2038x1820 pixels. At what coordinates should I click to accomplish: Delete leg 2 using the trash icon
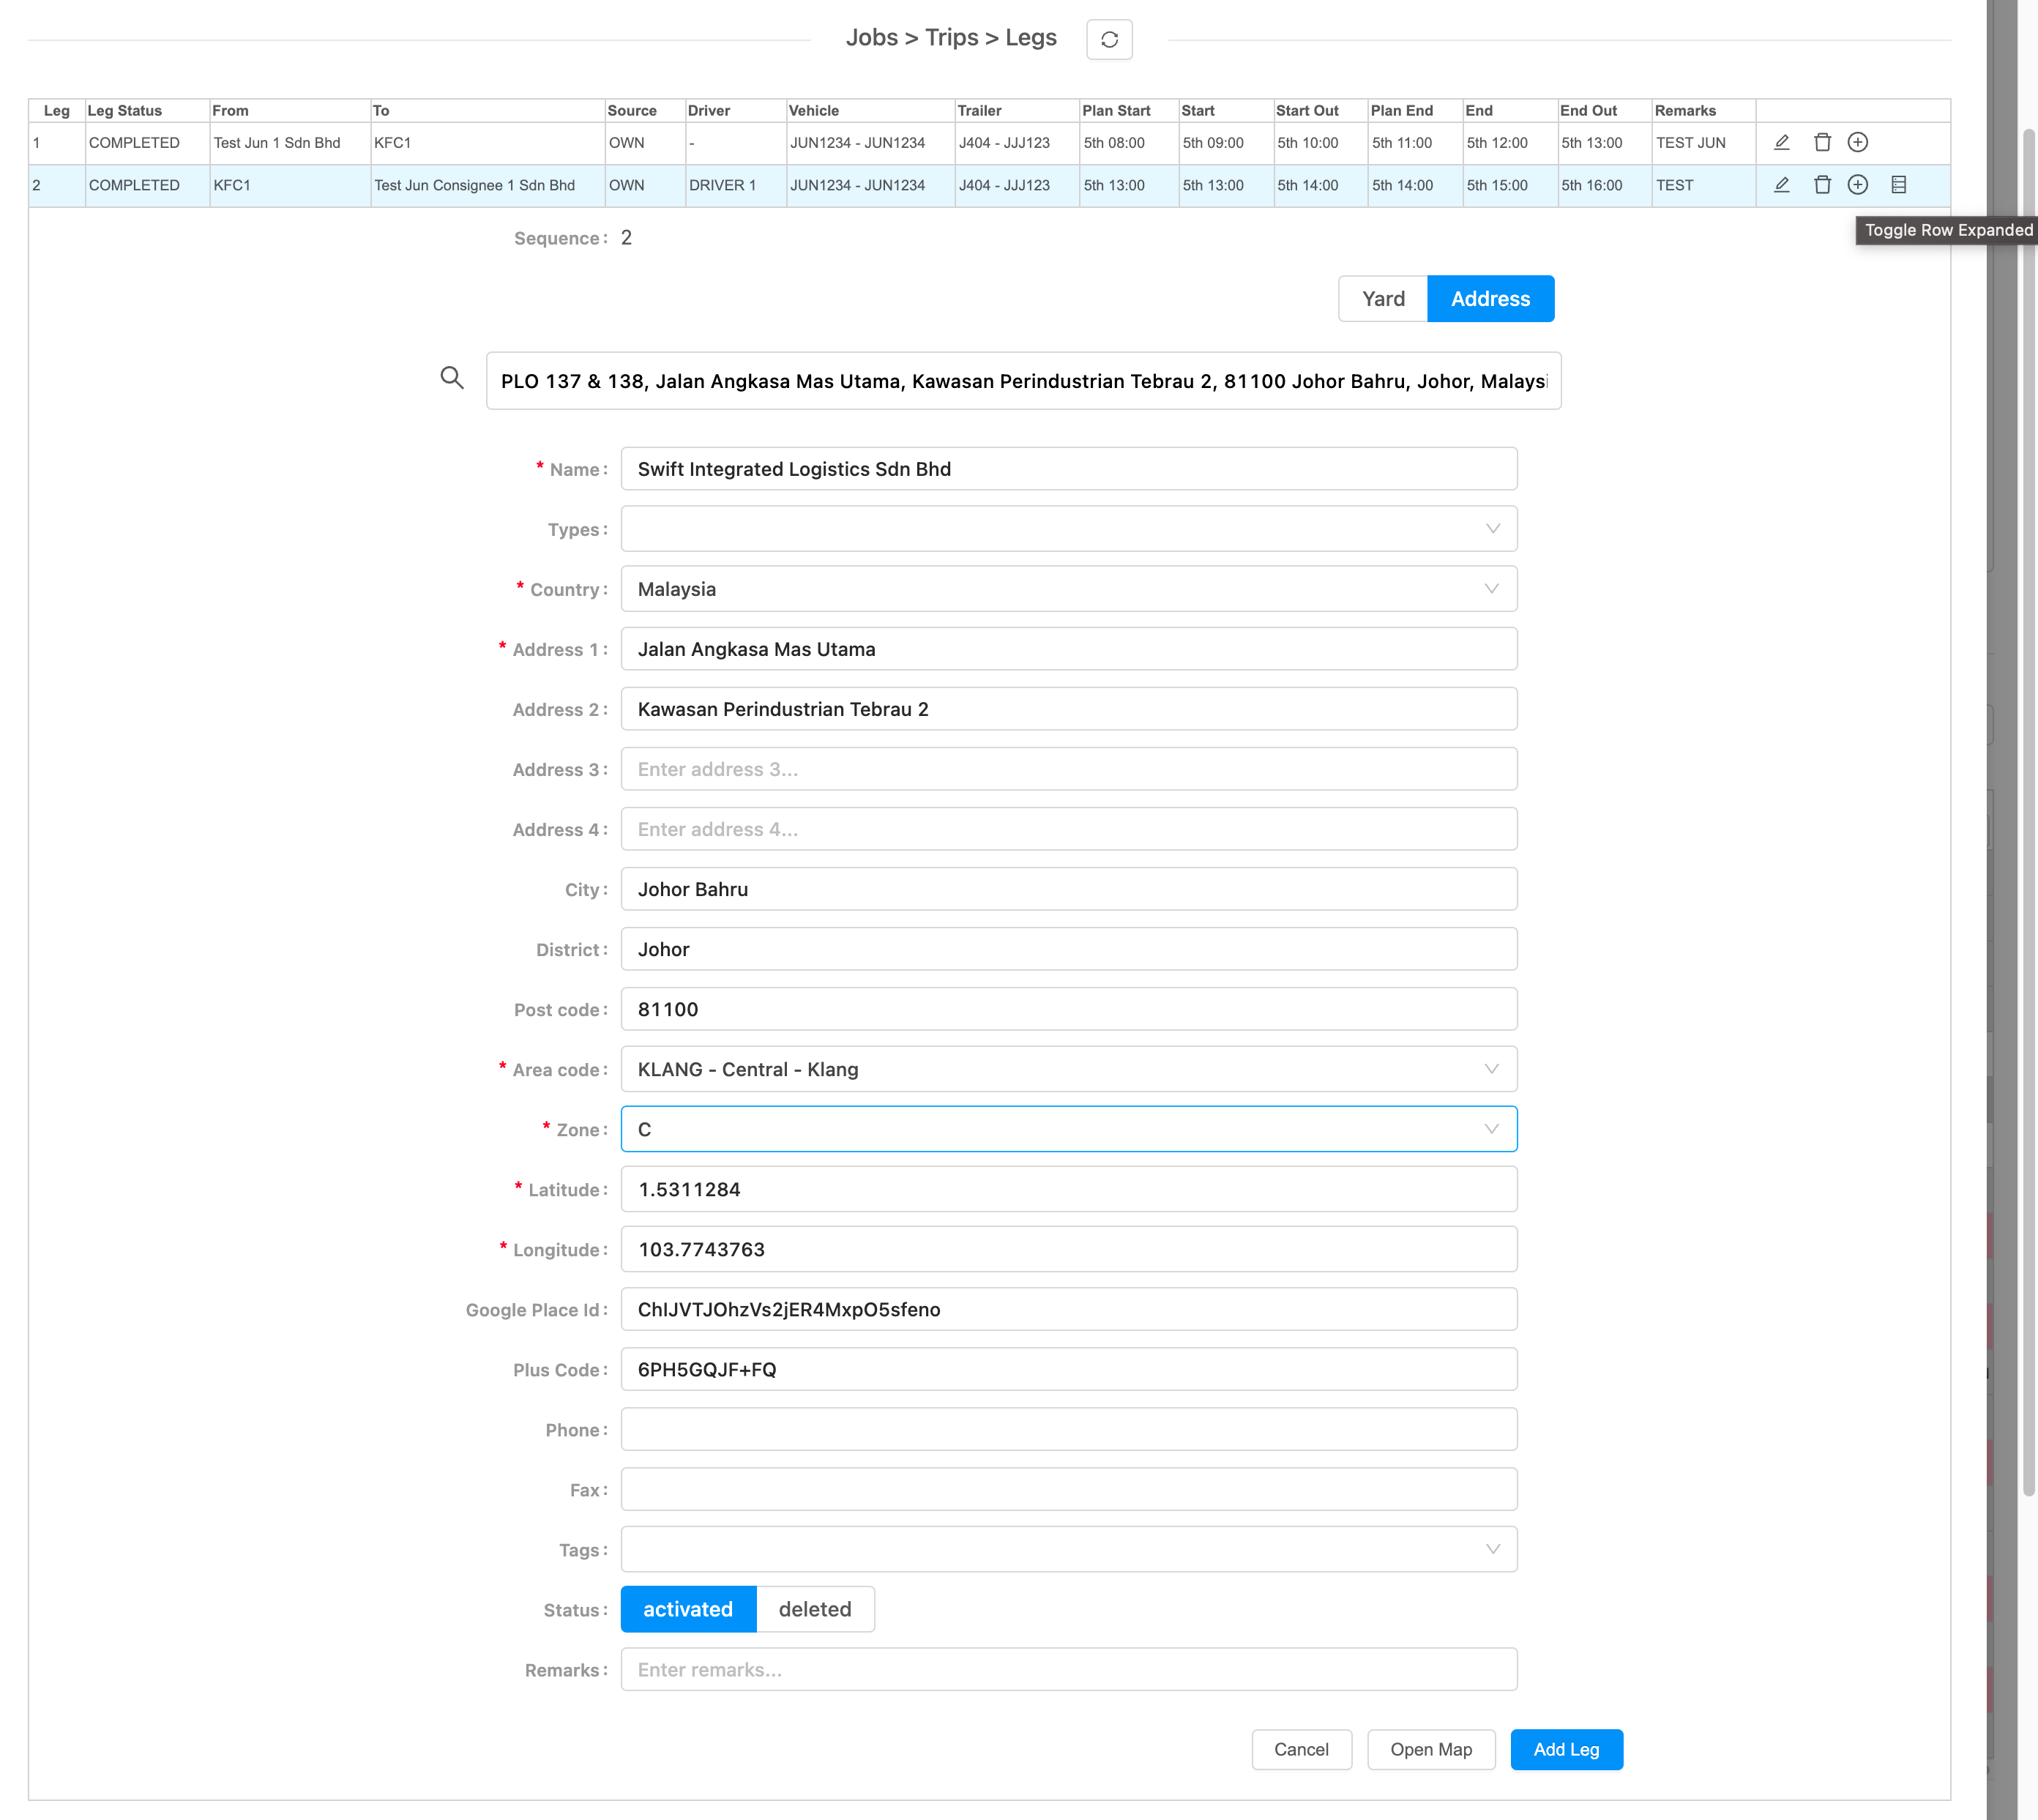pos(1822,185)
